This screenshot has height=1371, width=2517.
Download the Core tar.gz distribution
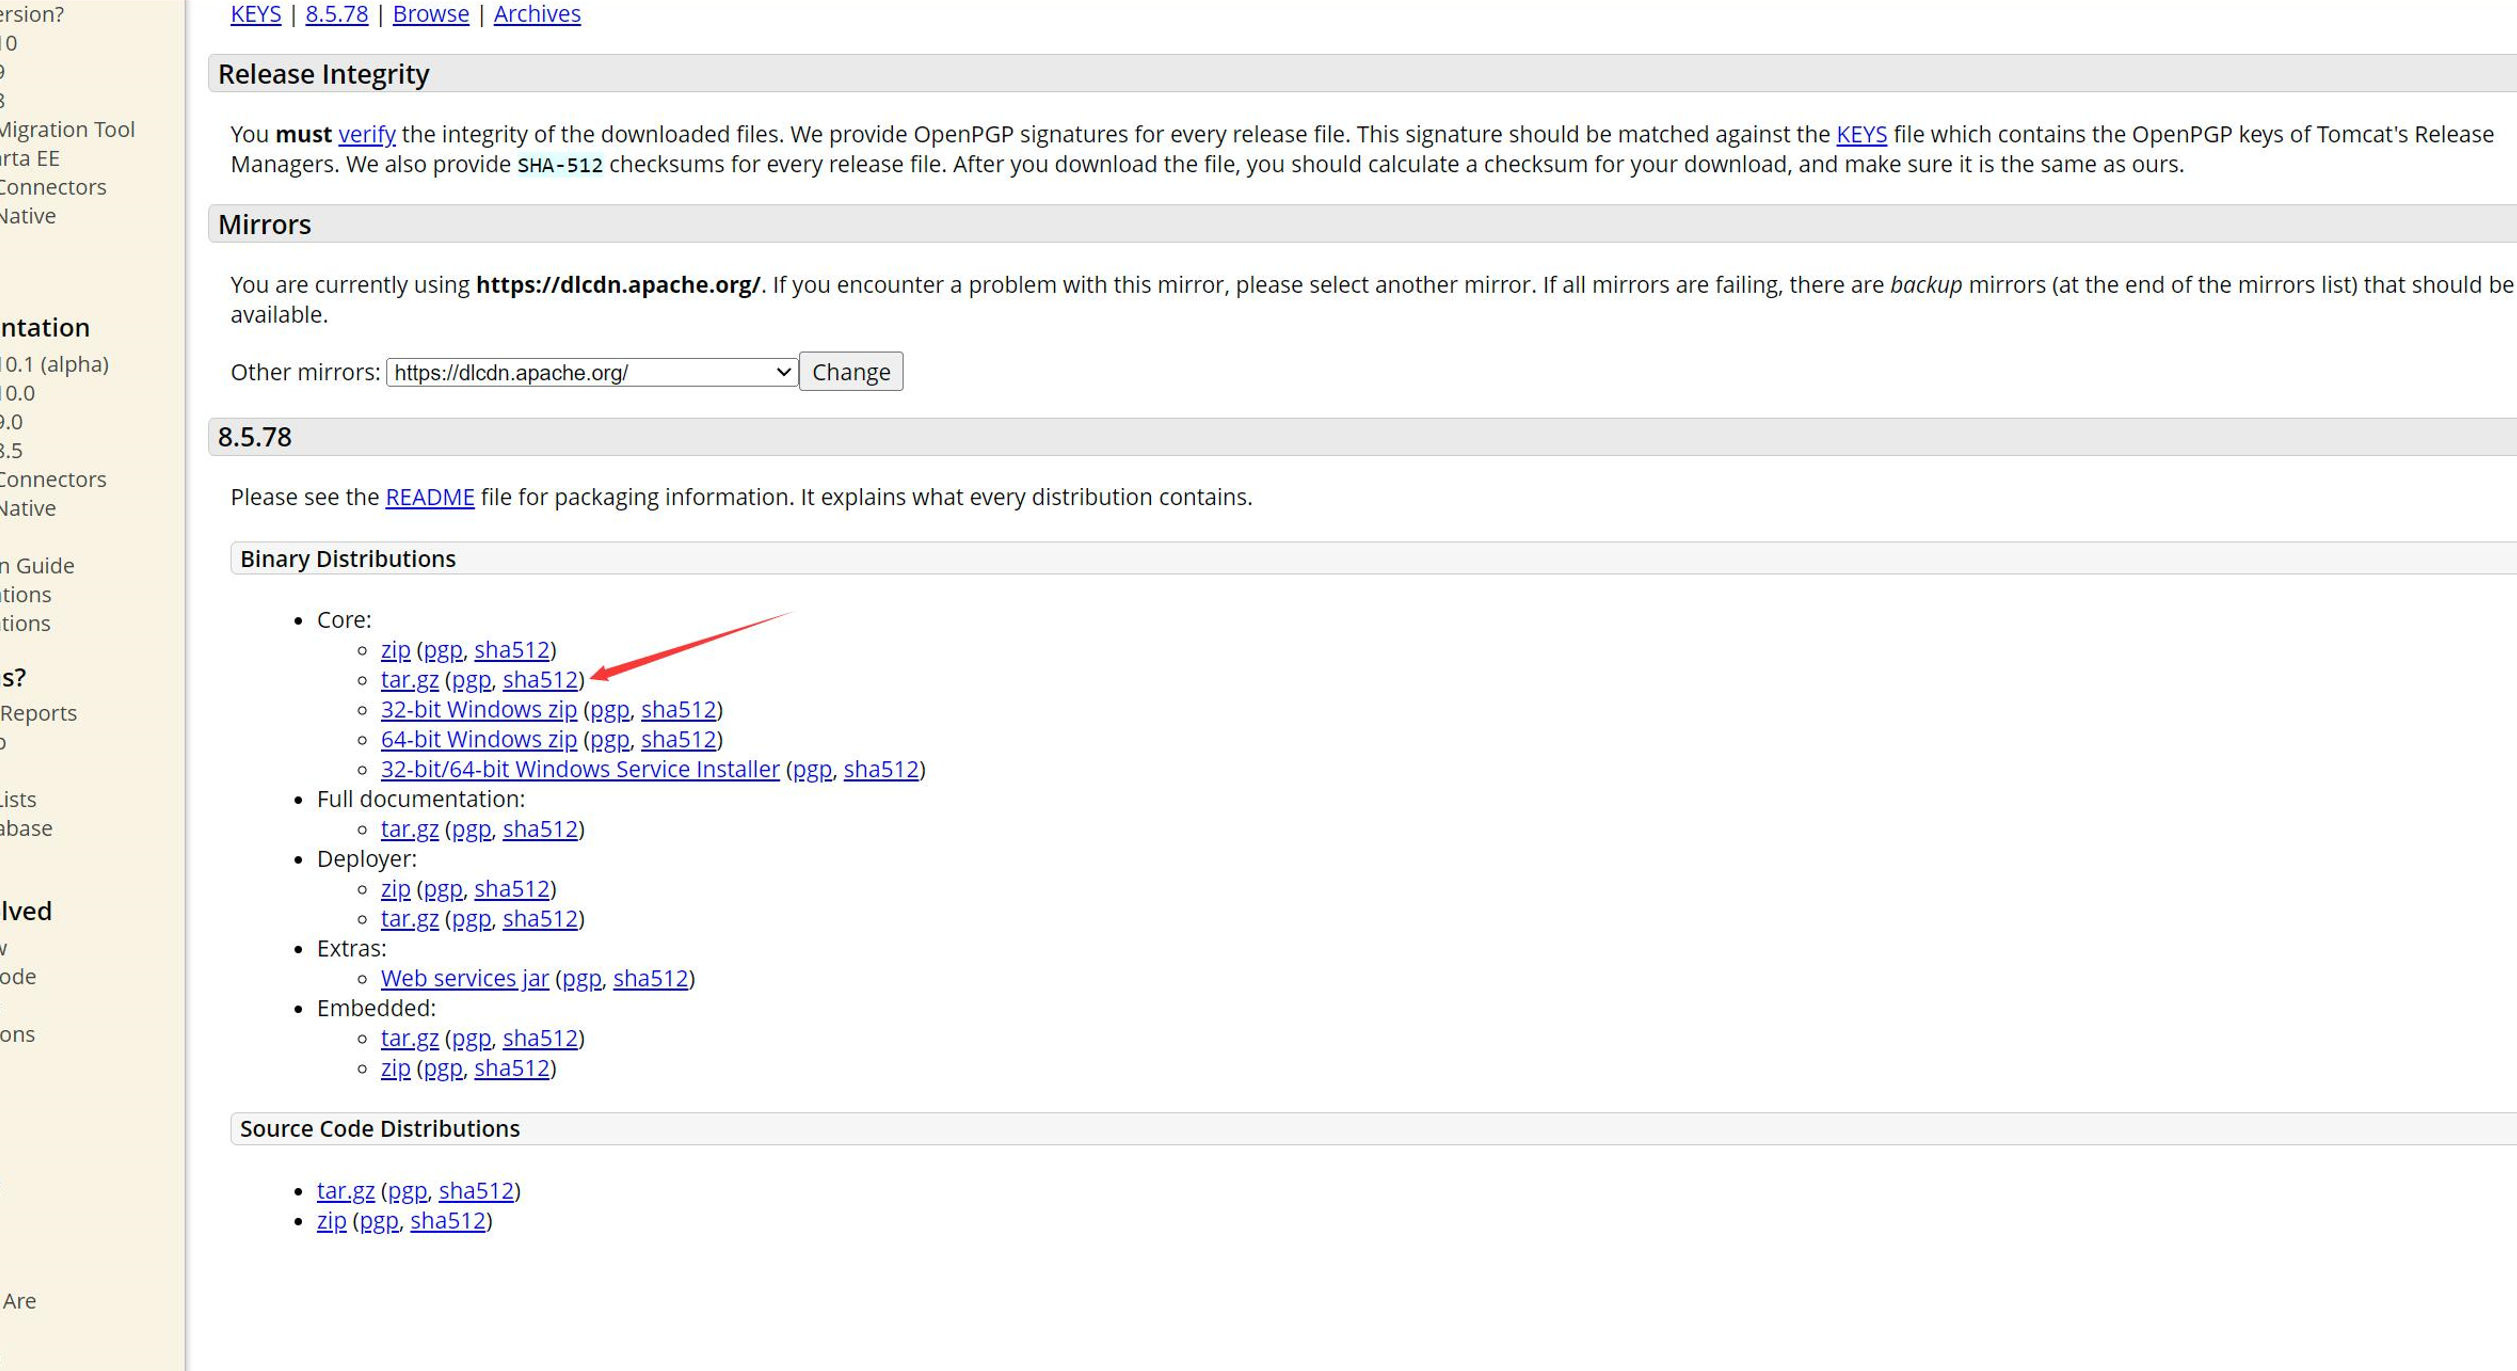(409, 680)
